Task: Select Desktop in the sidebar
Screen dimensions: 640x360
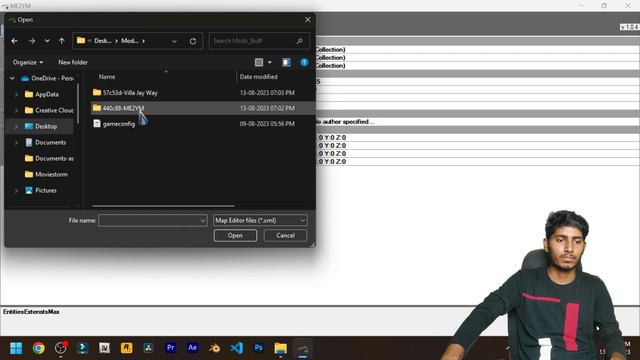Action: pos(41,127)
